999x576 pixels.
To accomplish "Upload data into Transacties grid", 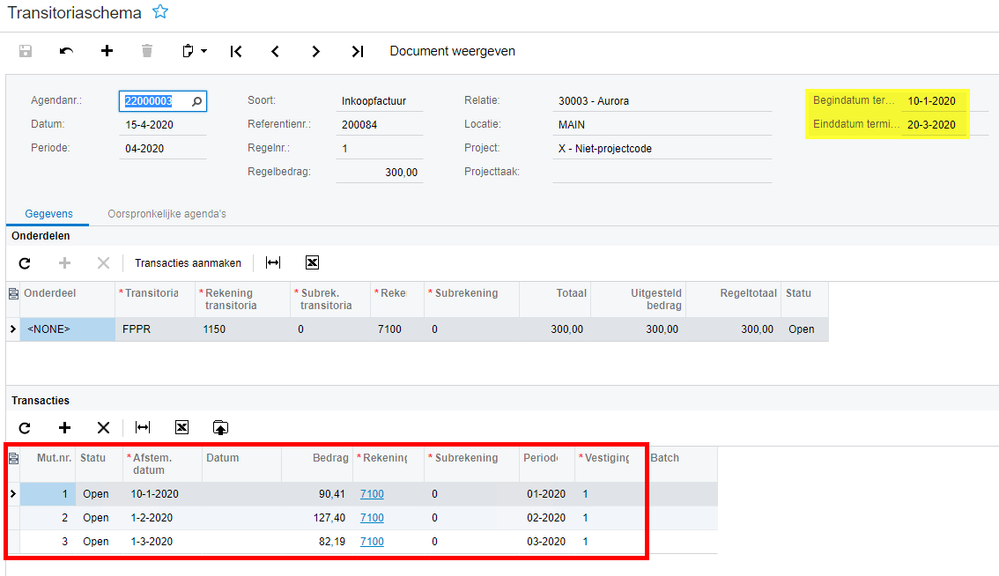I will coord(220,427).
